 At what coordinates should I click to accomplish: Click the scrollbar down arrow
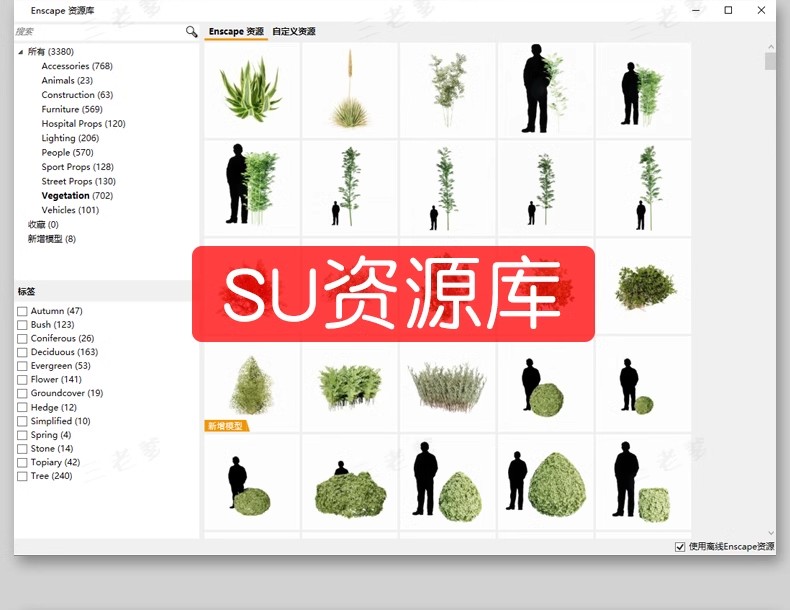point(771,533)
